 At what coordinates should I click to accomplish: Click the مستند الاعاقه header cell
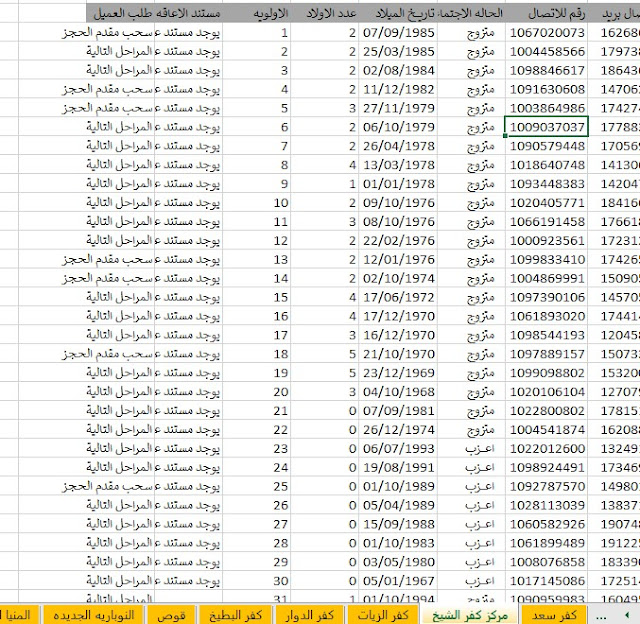(188, 13)
